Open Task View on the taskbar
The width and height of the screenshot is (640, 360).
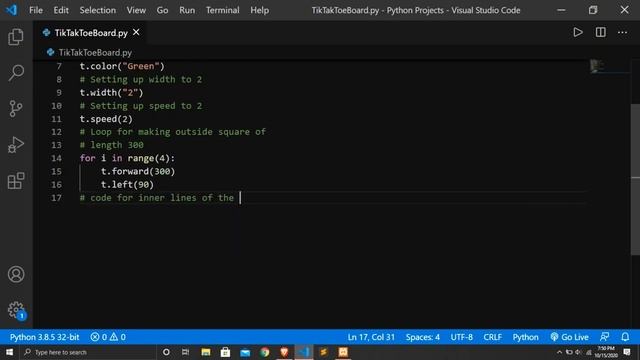pos(186,352)
